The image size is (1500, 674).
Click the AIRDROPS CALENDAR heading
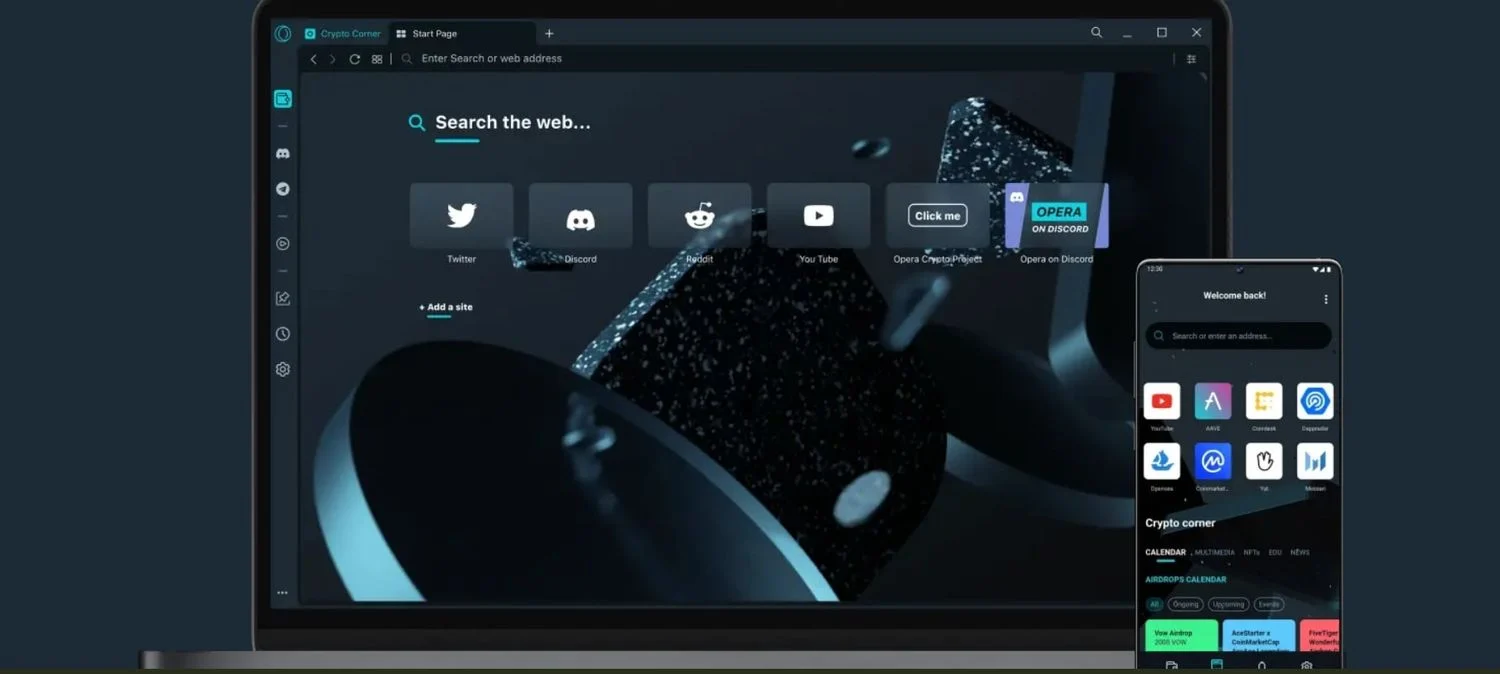(x=1186, y=579)
